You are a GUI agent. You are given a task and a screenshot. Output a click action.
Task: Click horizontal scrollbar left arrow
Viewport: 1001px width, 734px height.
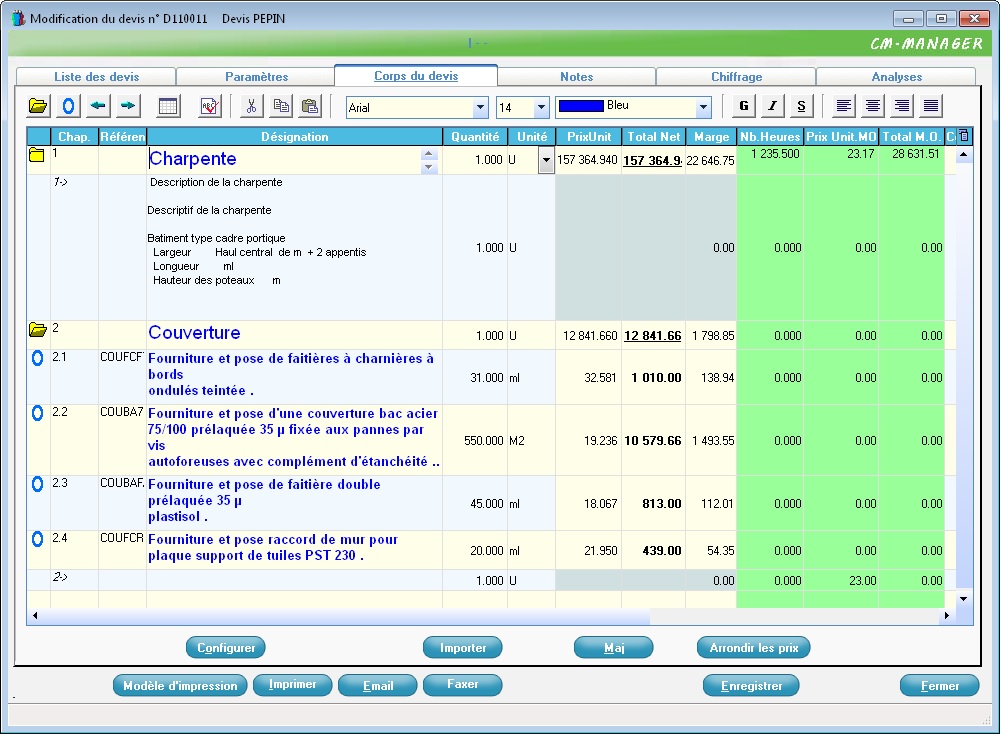[35, 615]
